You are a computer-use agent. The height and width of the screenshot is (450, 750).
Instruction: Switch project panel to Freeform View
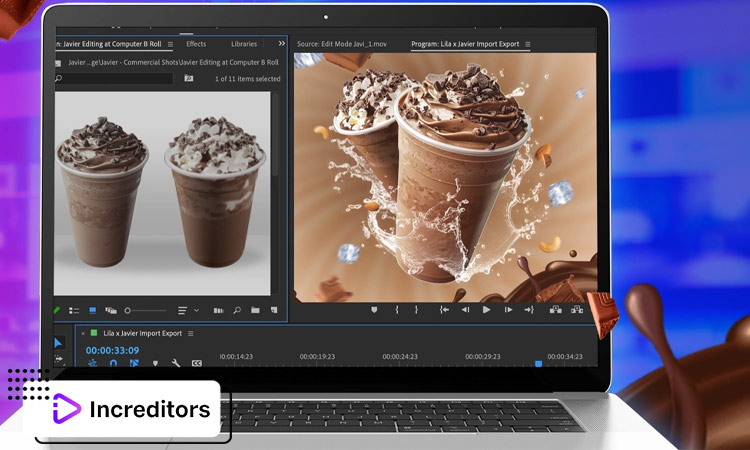click(111, 310)
